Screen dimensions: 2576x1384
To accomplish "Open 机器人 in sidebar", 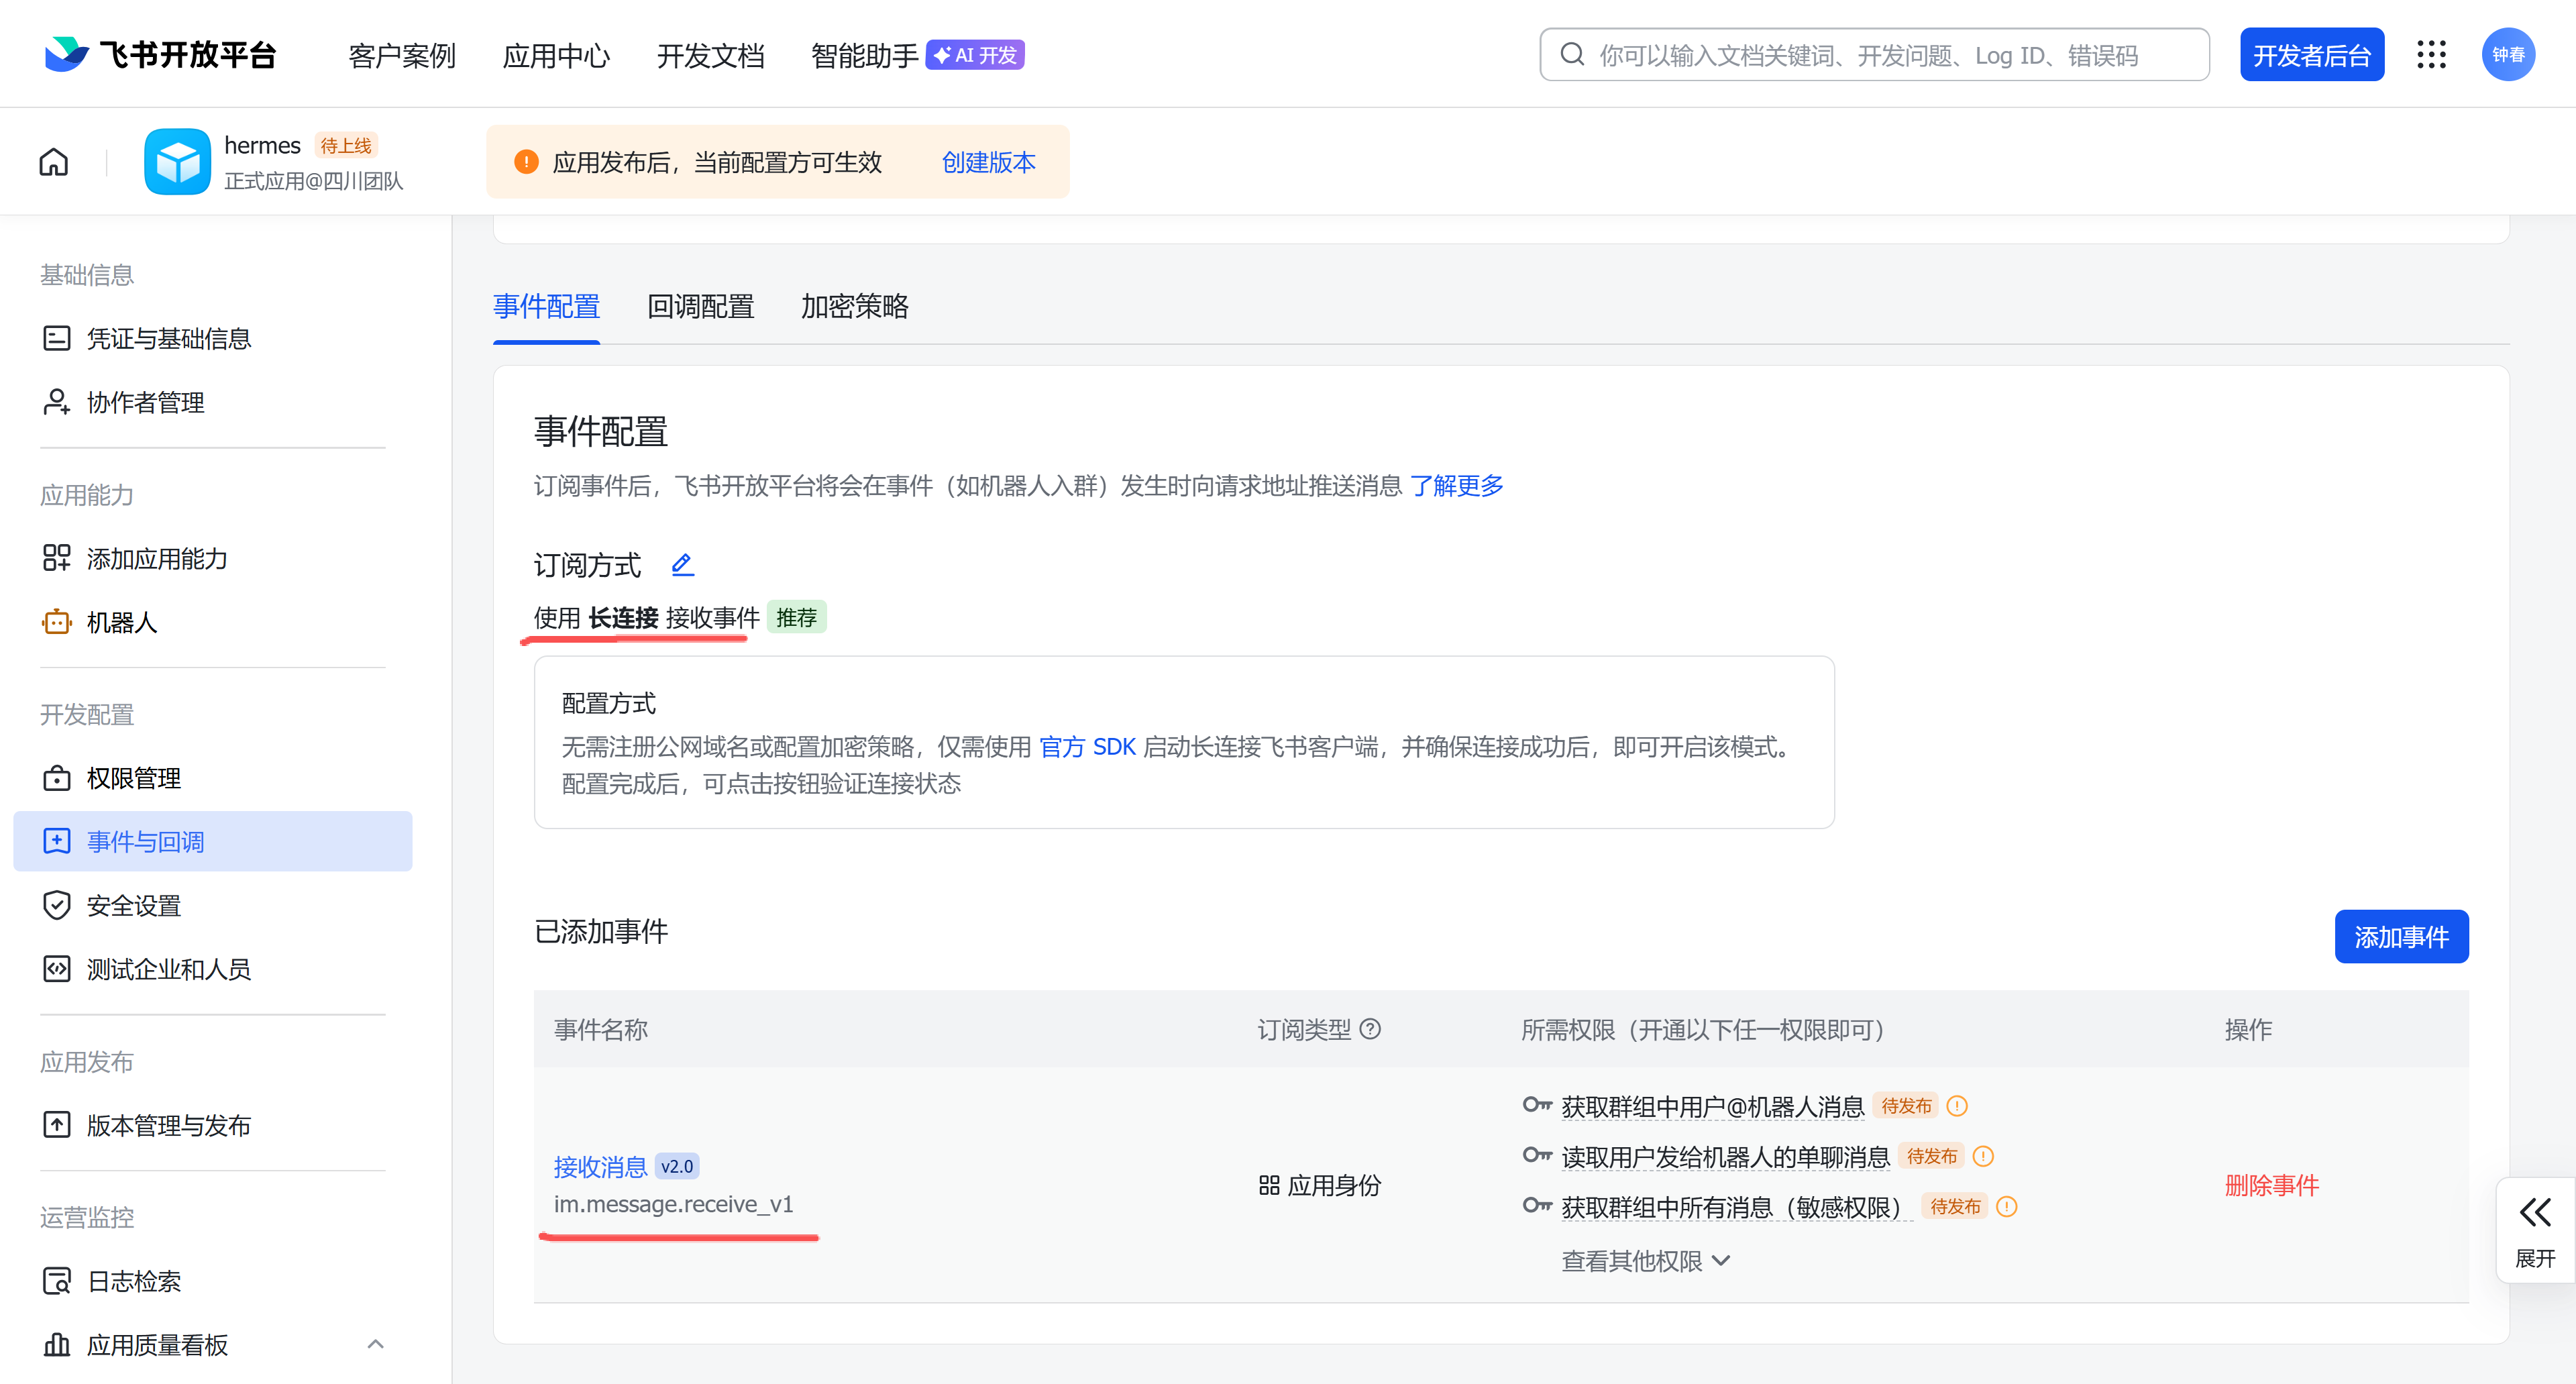I will 213,622.
